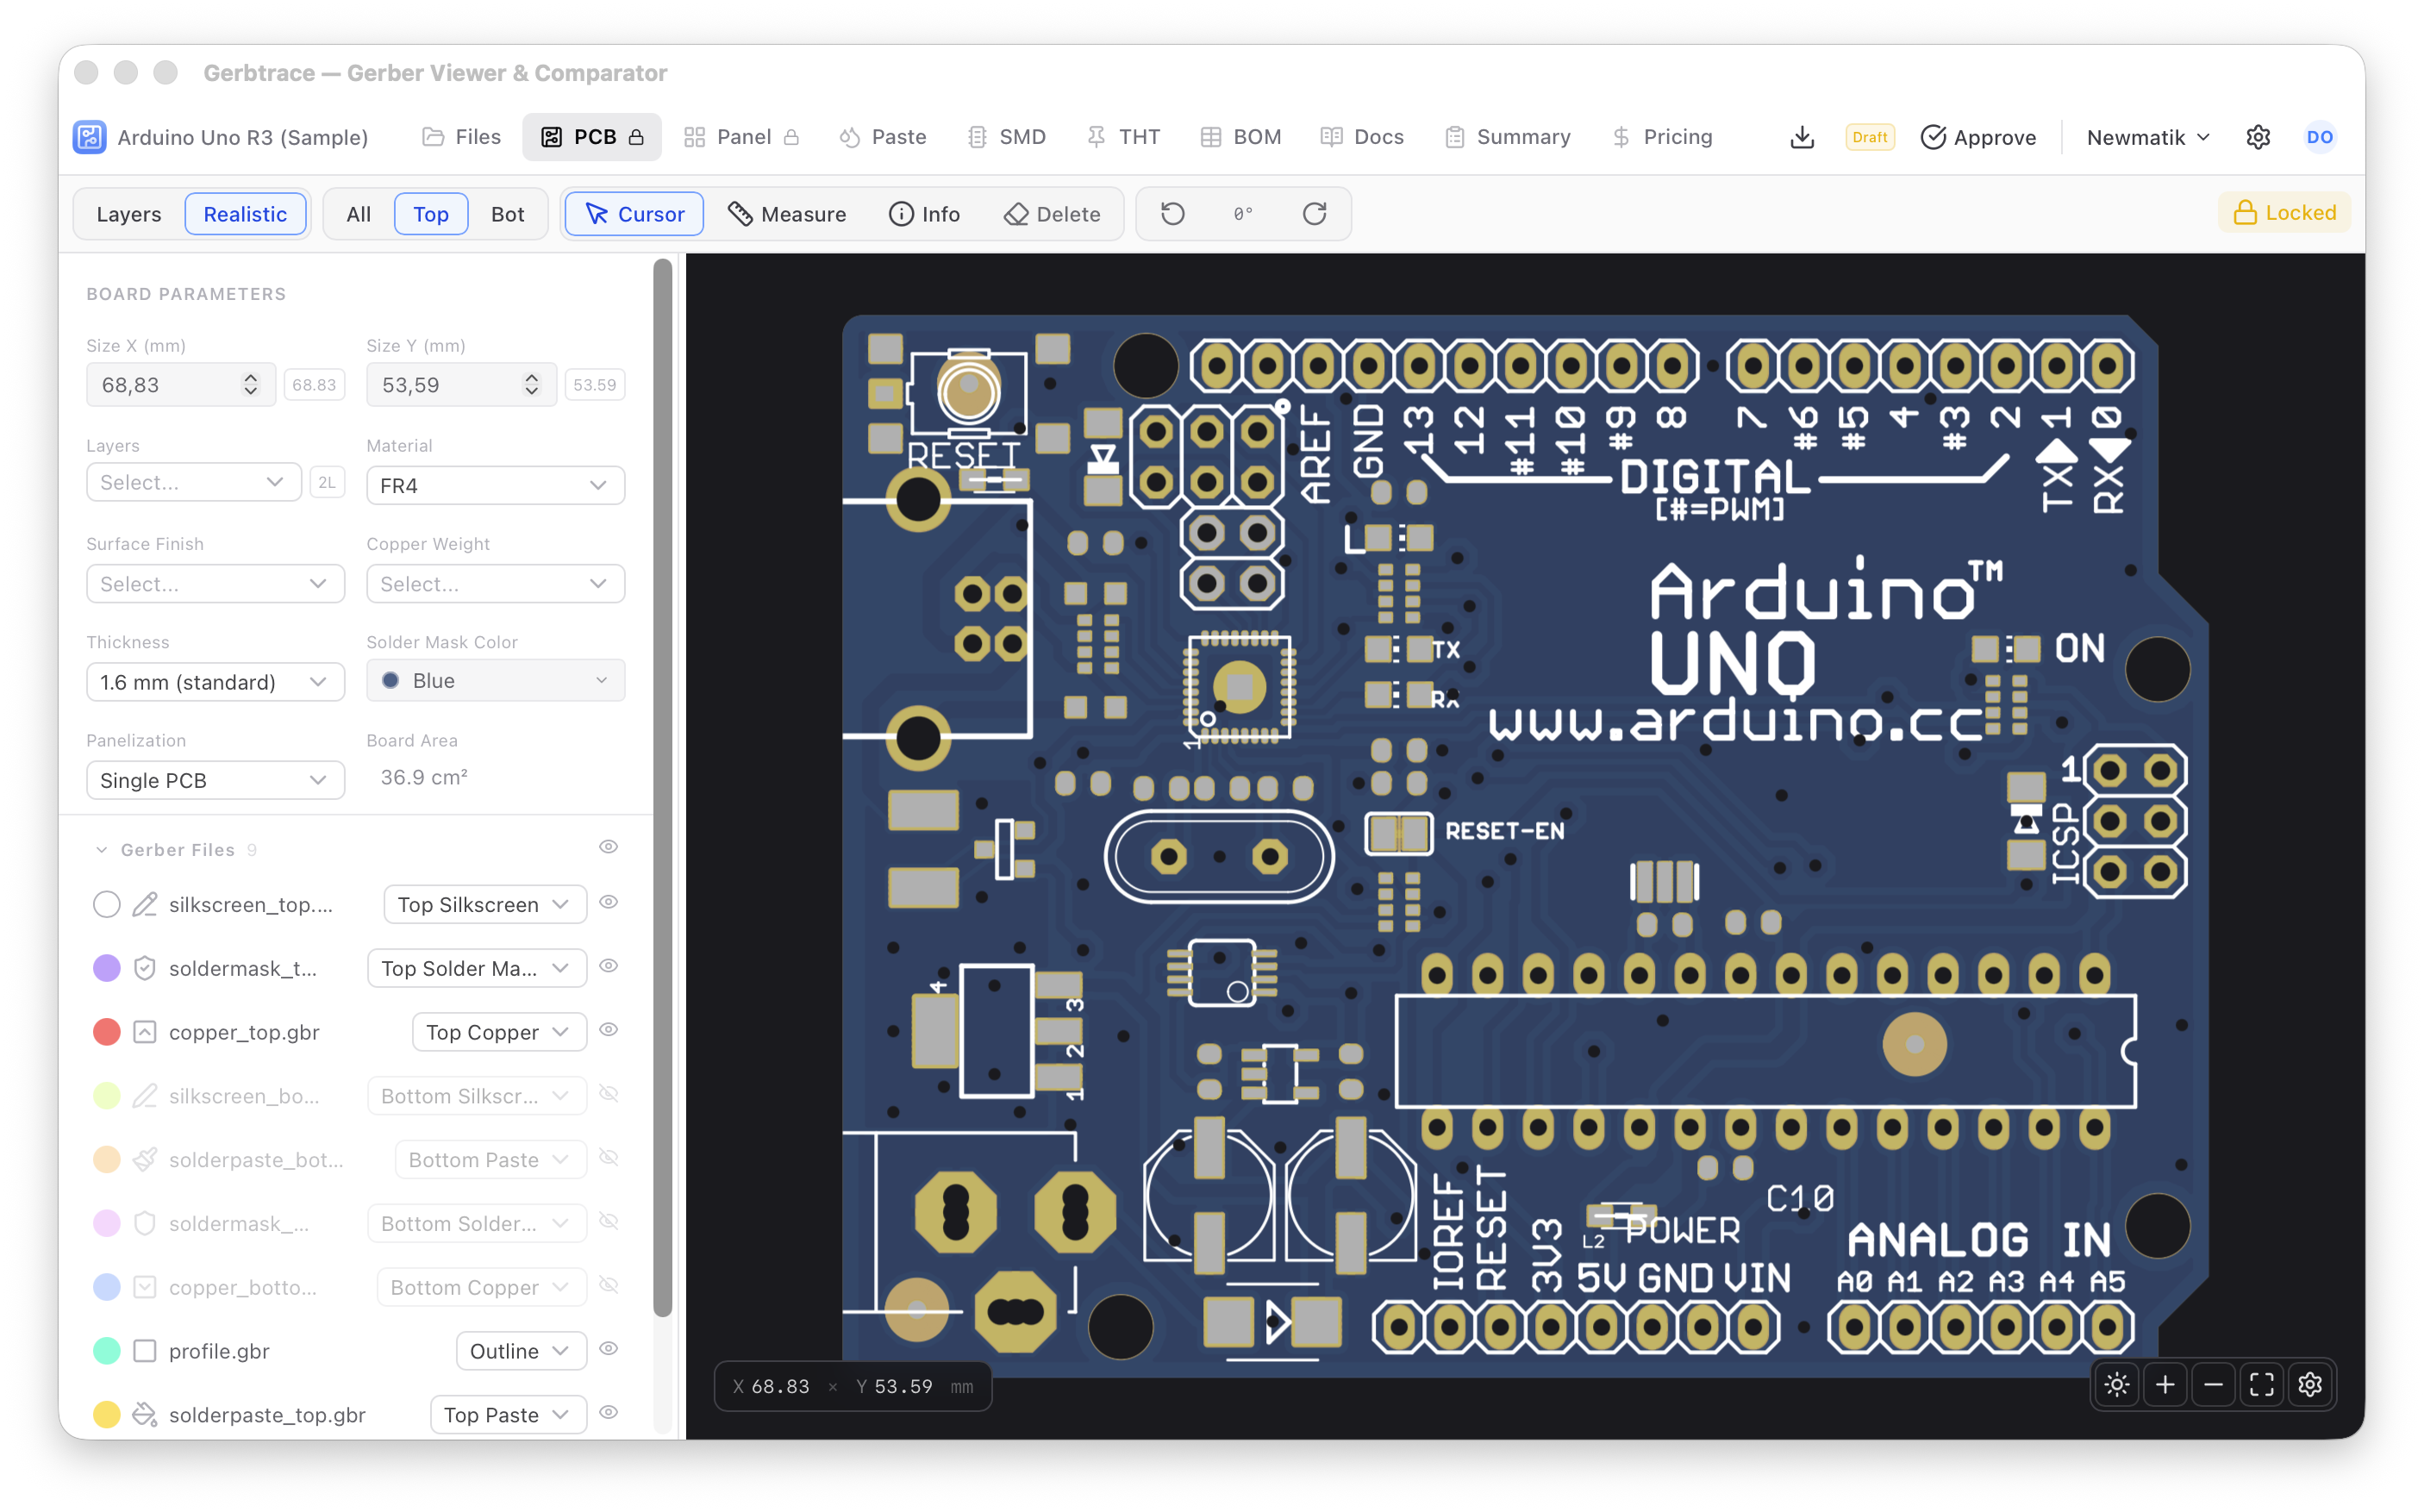Fit board to view with fullscreen icon
2424x1512 pixels.
point(2262,1385)
